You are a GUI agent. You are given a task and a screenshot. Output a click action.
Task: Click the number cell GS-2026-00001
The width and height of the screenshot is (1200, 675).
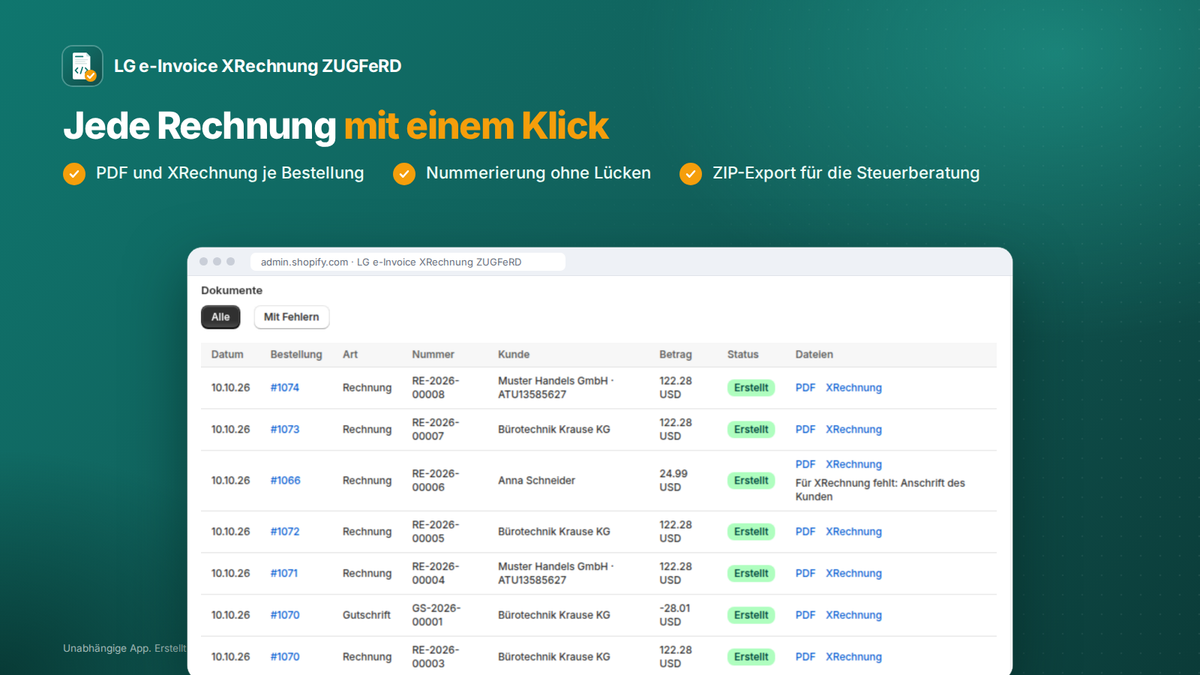[436, 616]
